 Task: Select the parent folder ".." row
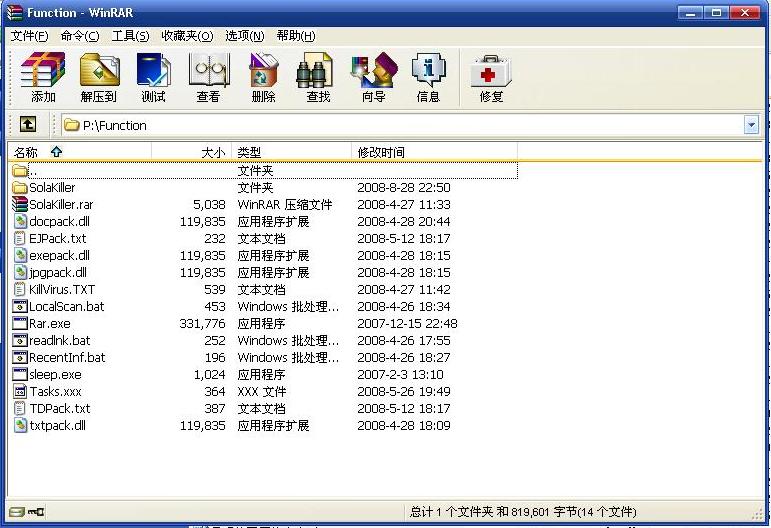point(264,171)
